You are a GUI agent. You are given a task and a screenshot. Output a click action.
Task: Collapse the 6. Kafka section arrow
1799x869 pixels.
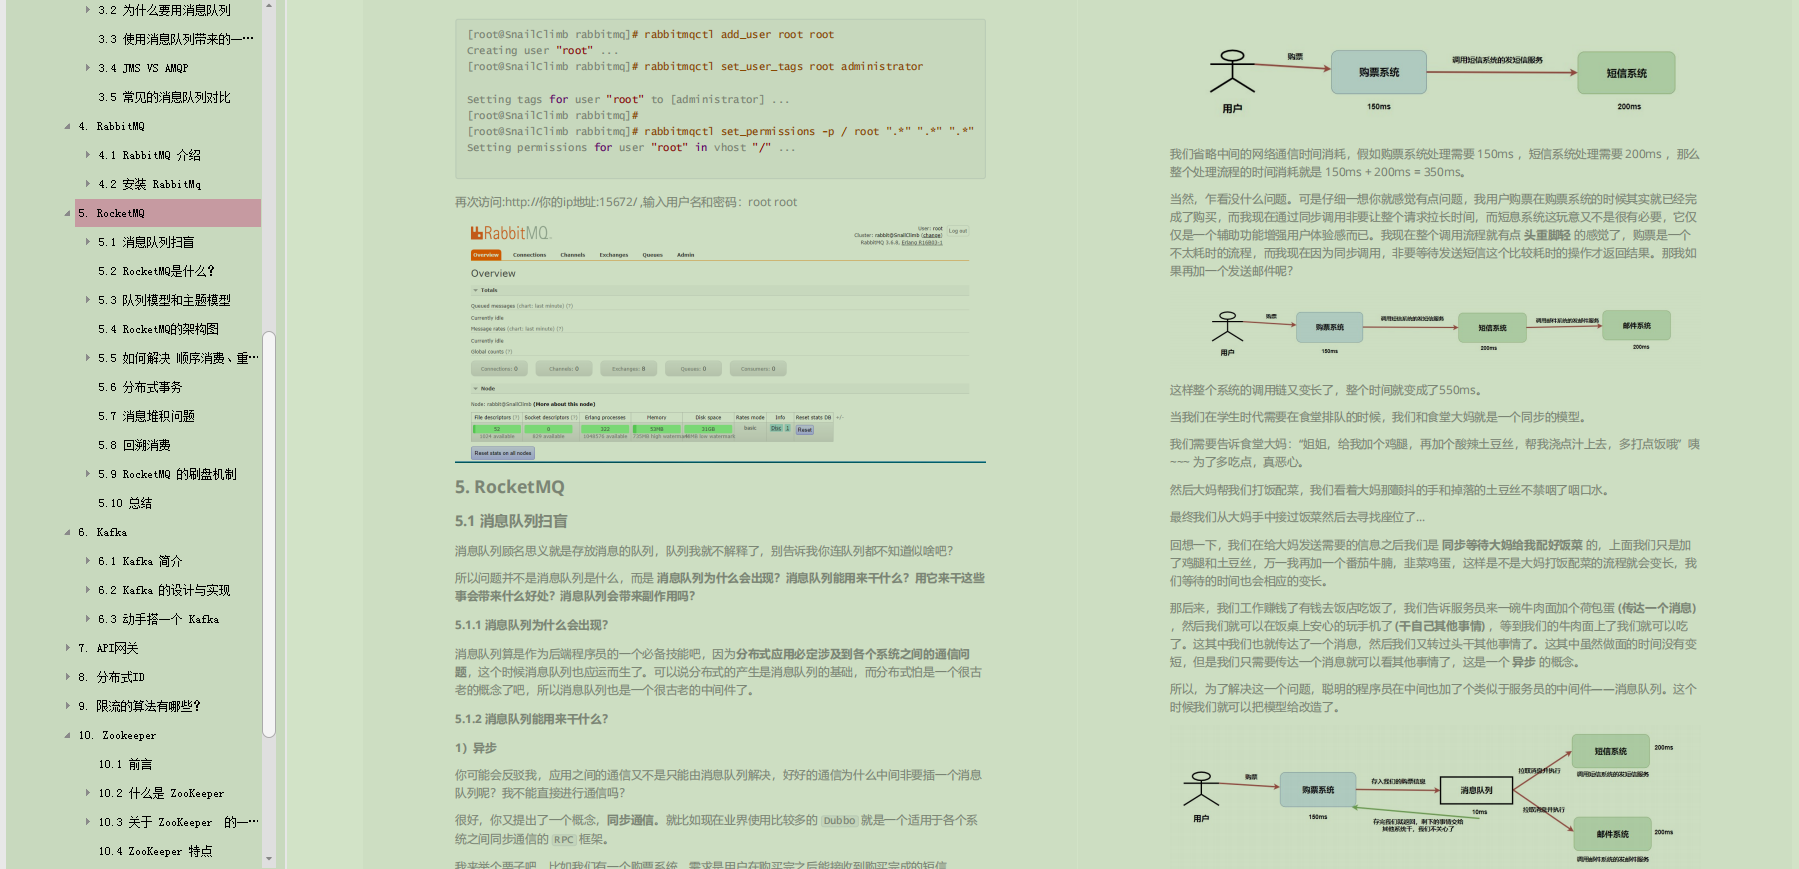coord(68,532)
